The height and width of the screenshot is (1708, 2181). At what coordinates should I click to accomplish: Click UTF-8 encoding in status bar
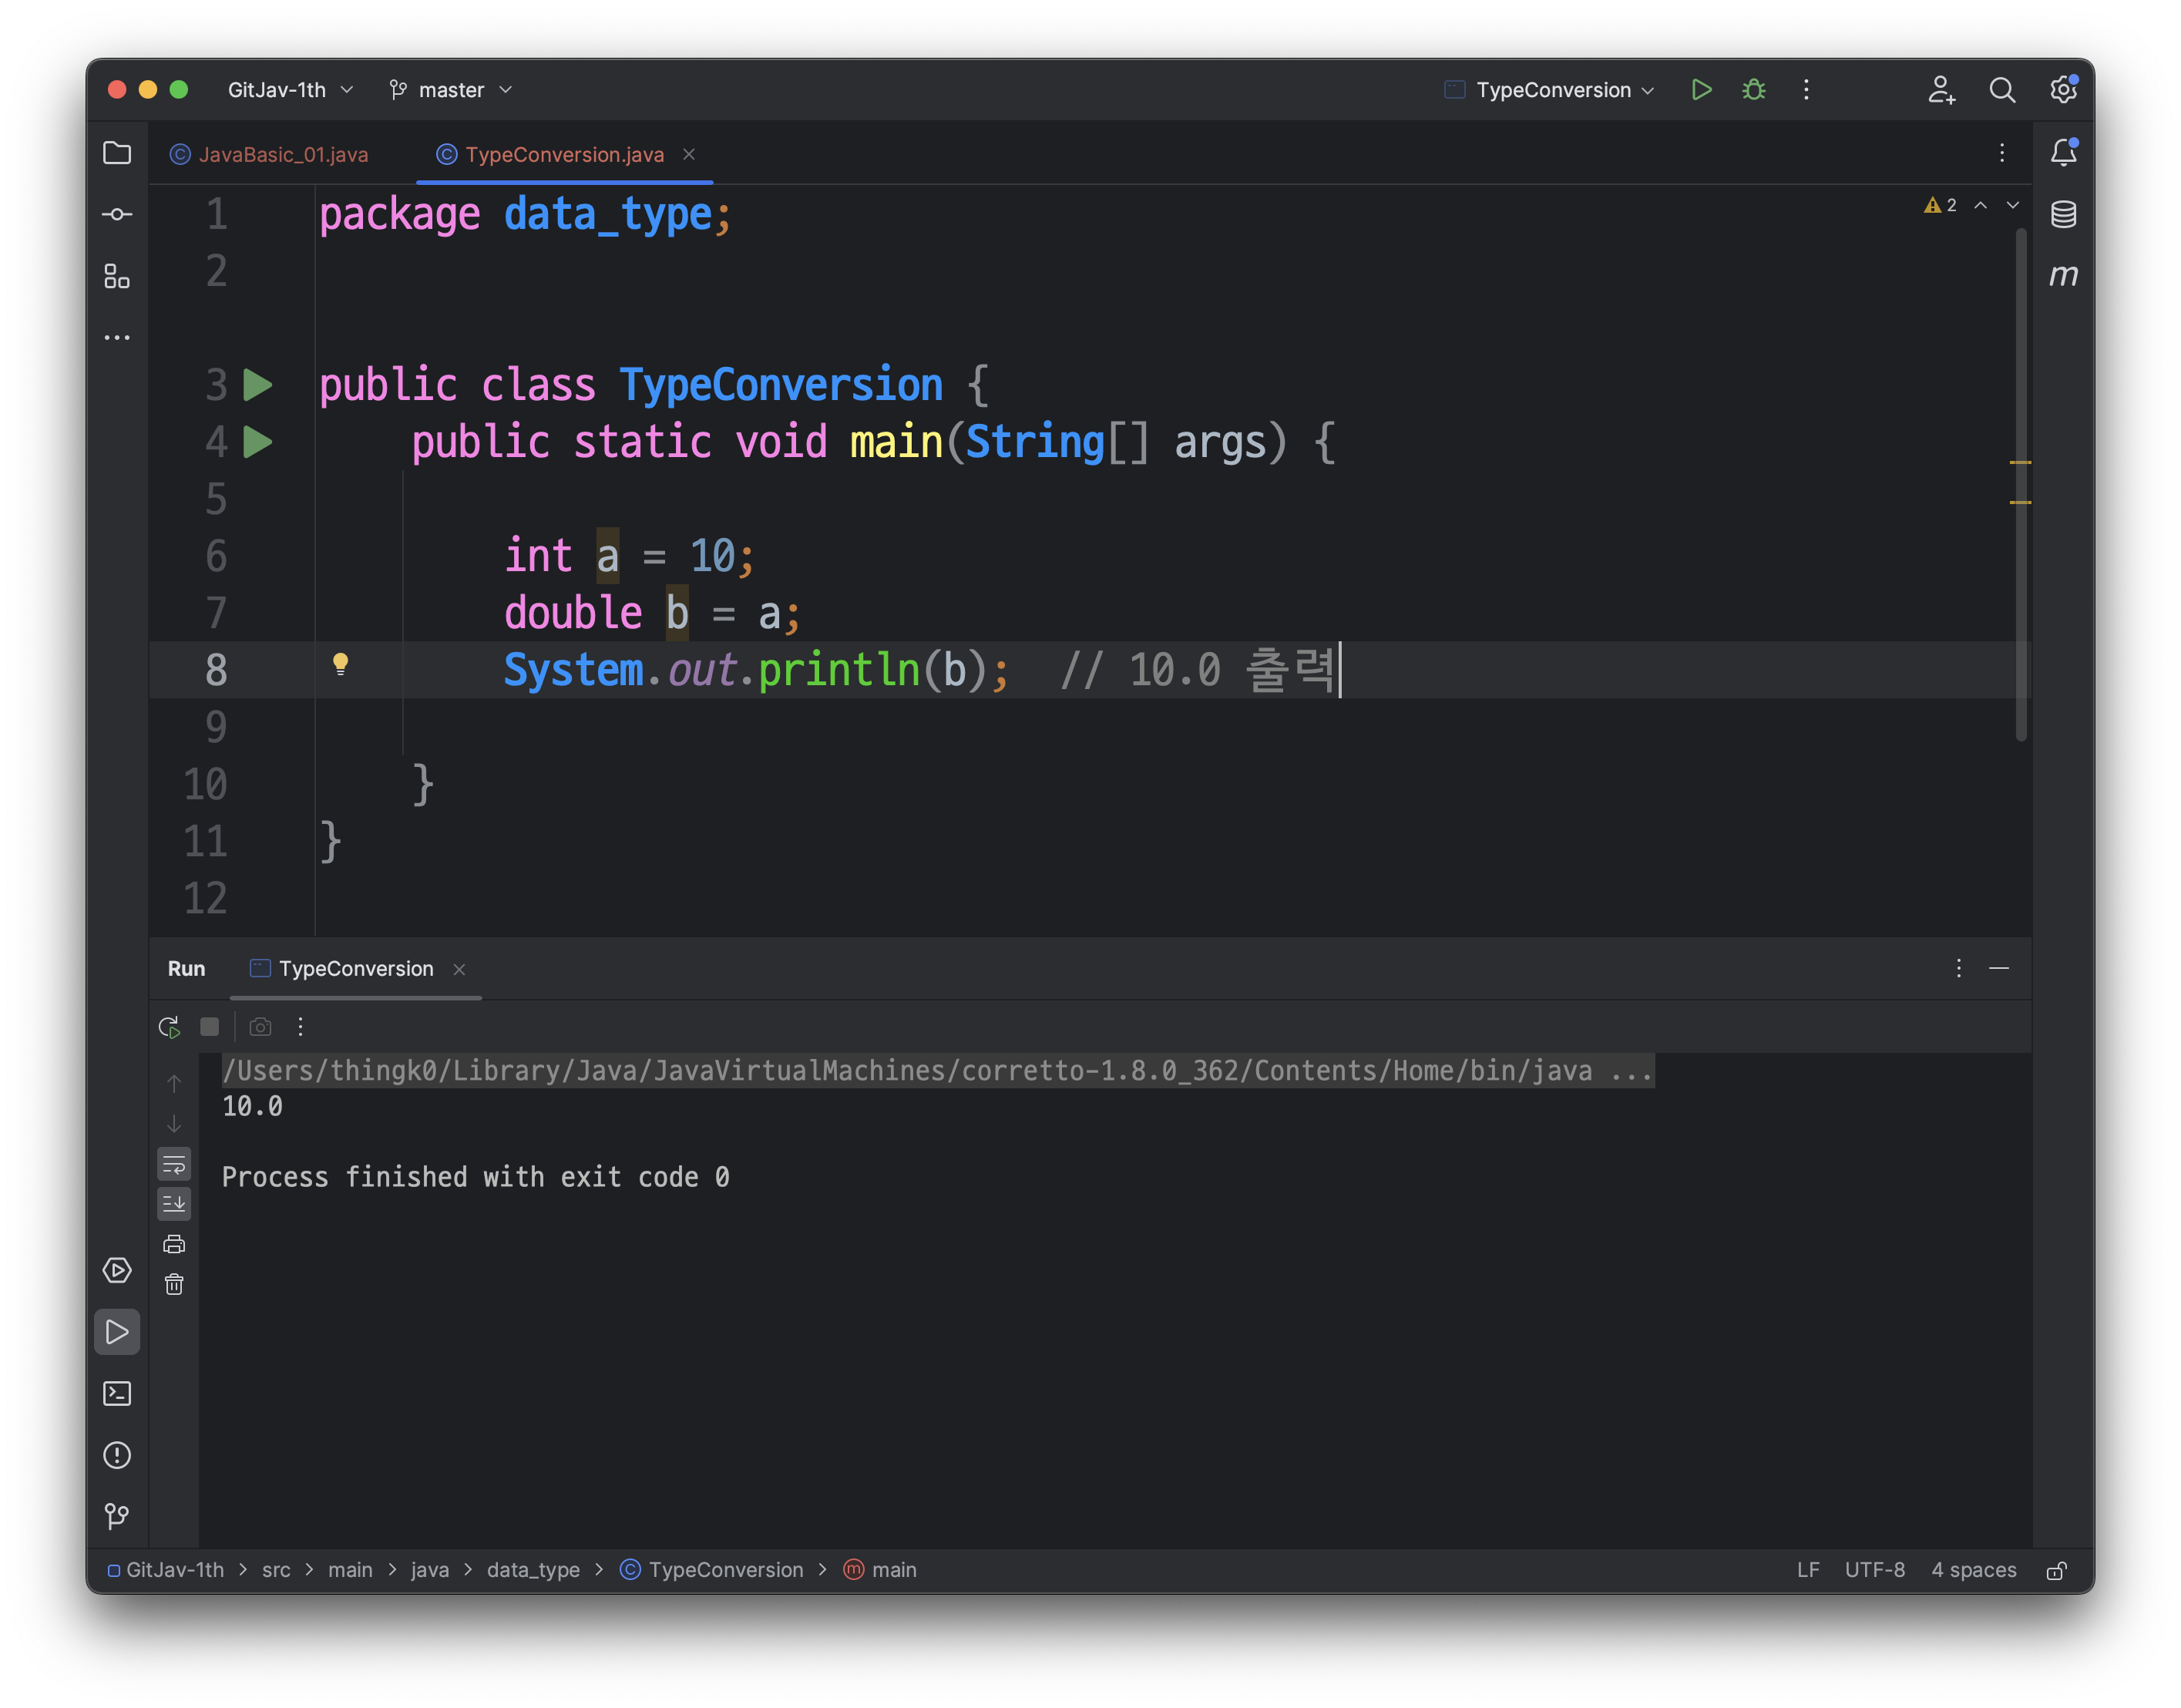point(1874,1570)
